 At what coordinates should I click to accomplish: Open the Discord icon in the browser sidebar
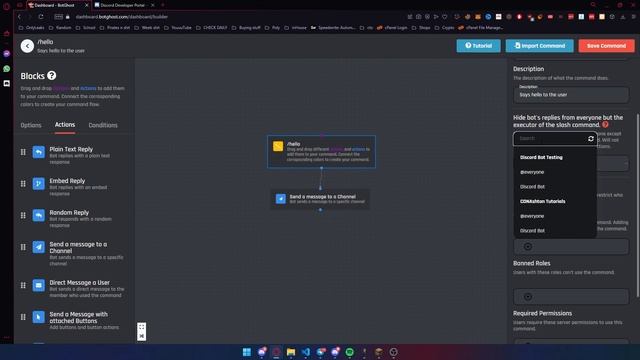[7, 83]
